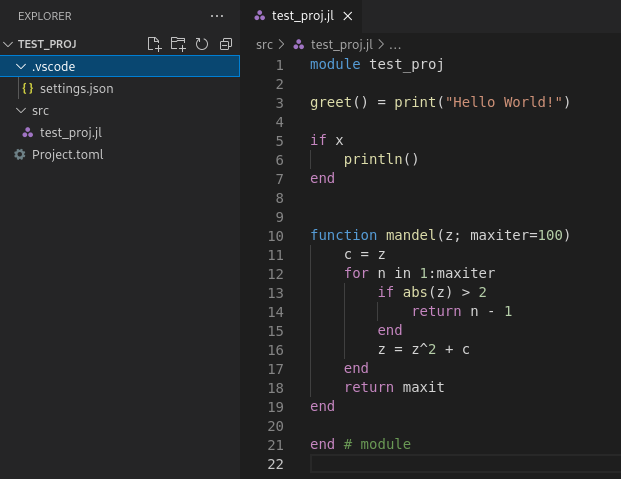
Task: Click line number 10 in the gutter
Action: tap(275, 236)
